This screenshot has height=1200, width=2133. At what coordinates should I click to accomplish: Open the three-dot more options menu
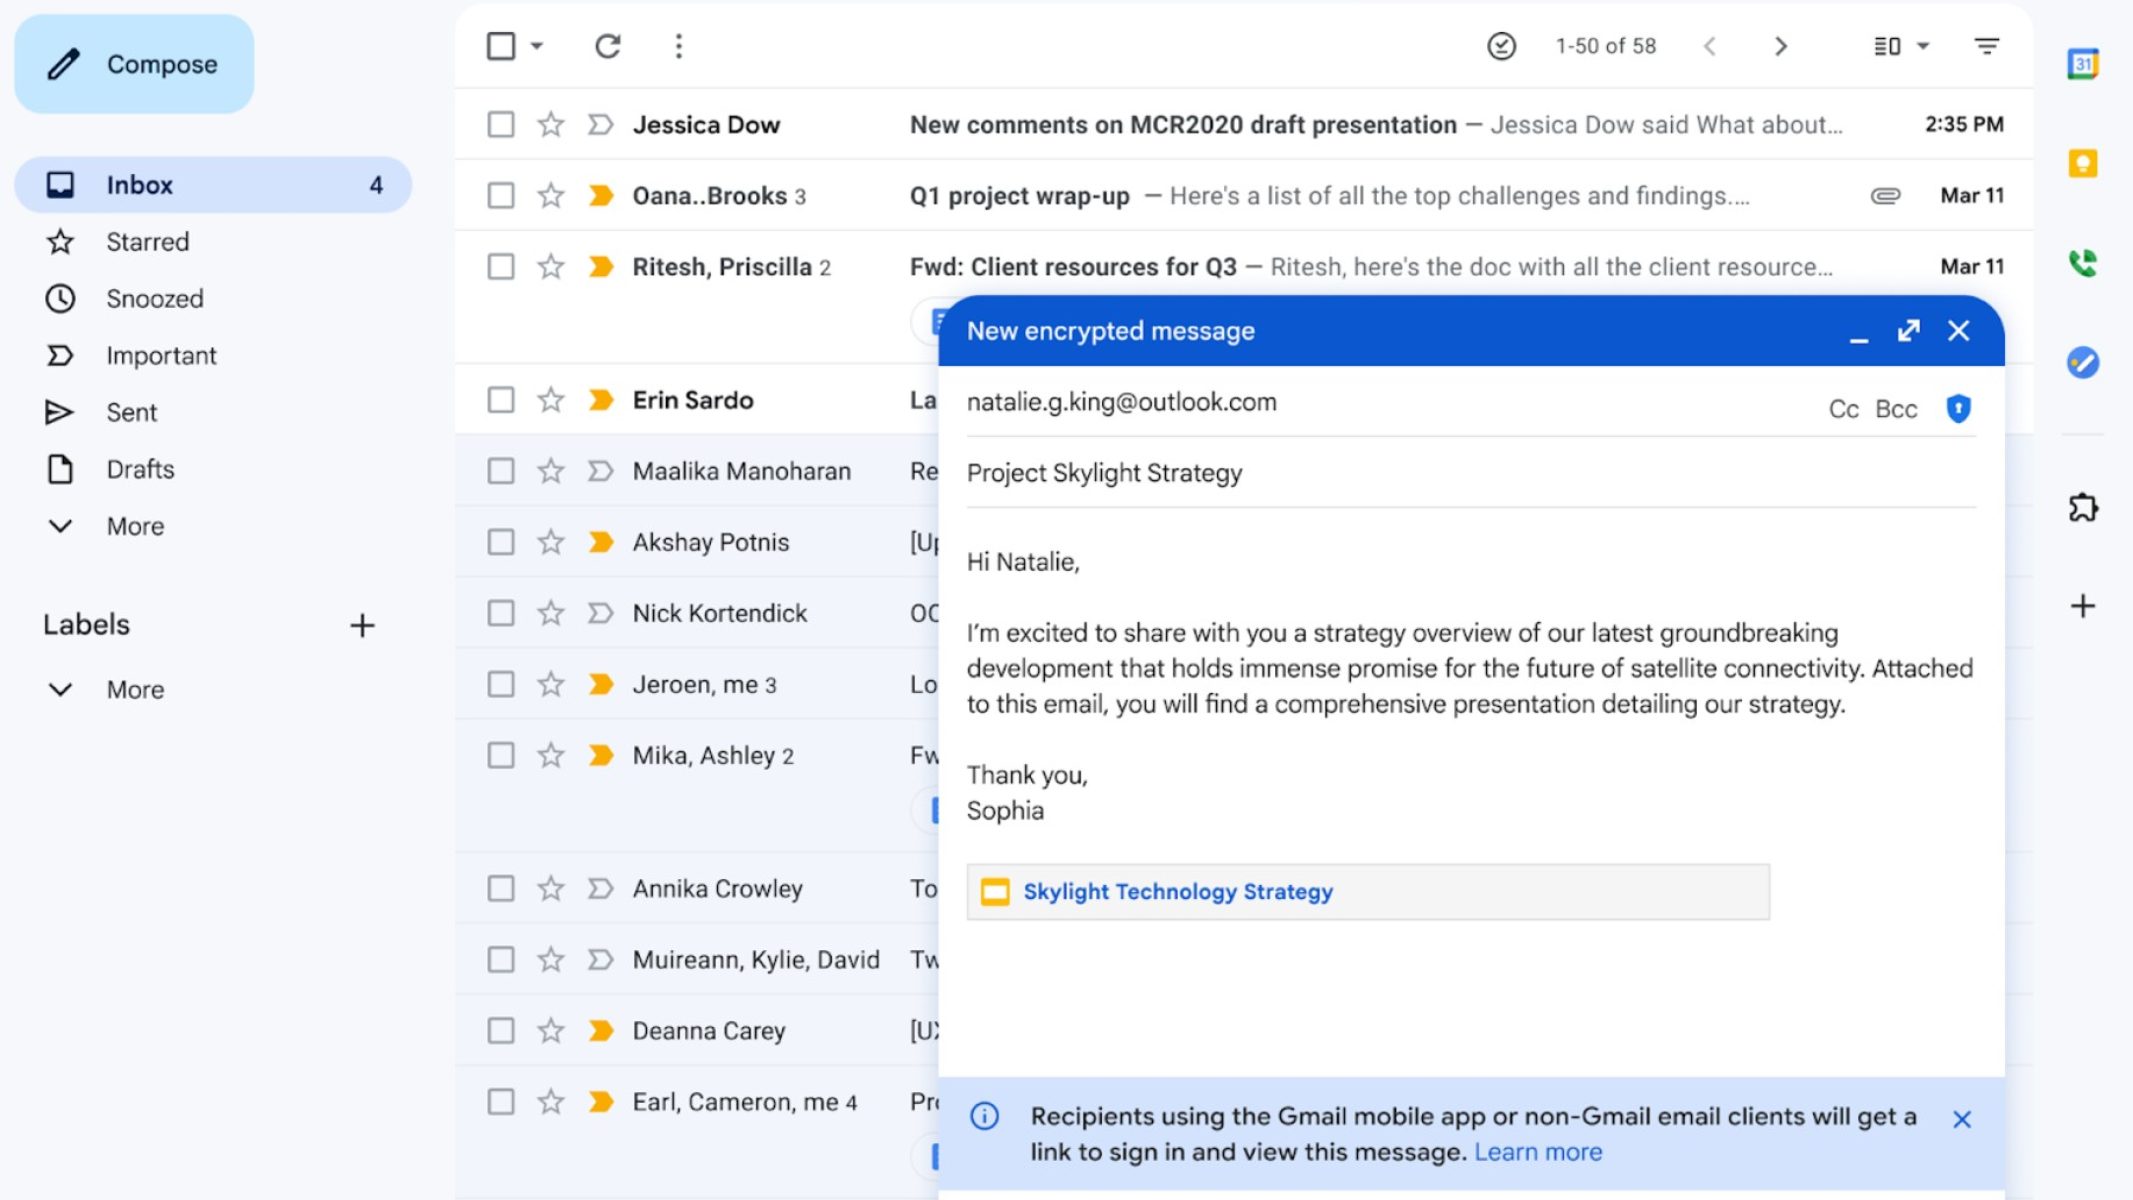[x=678, y=46]
